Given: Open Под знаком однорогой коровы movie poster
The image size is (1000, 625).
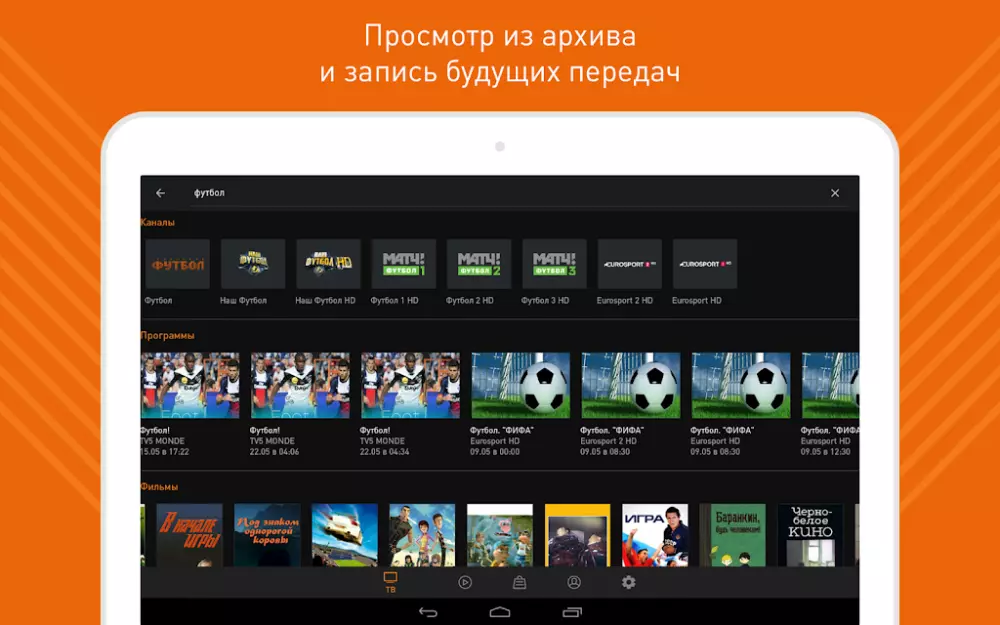Looking at the screenshot, I should 267,535.
